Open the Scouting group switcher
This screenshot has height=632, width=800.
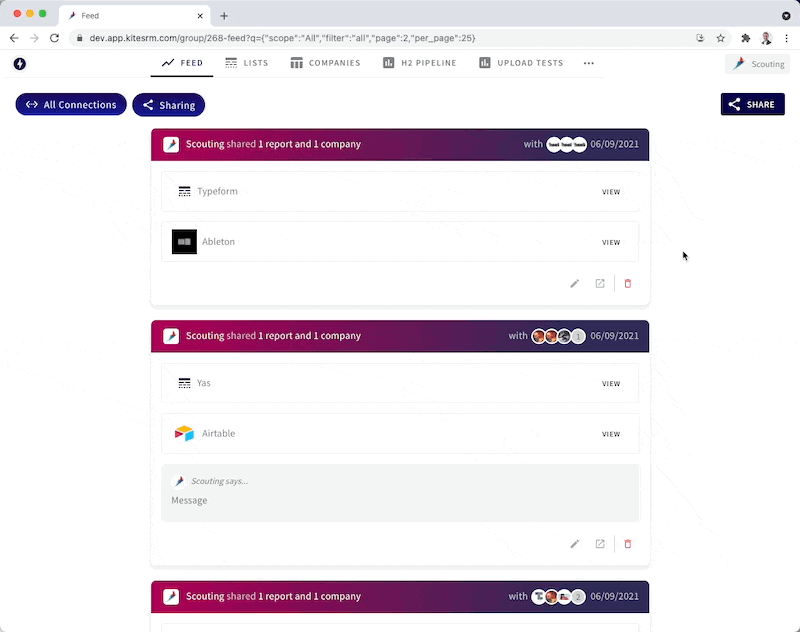757,64
